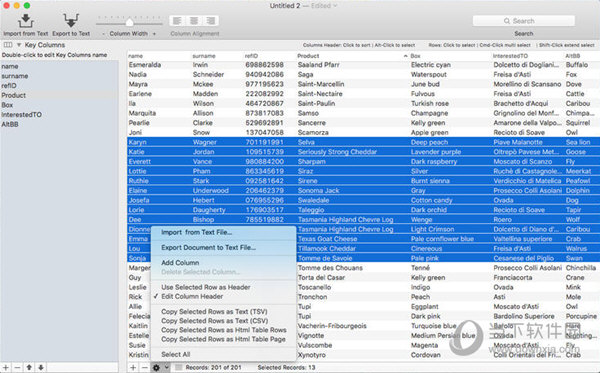Choose Copy Selected Rows as Text (TSV)
The height and width of the screenshot is (373, 600).
click(x=214, y=311)
